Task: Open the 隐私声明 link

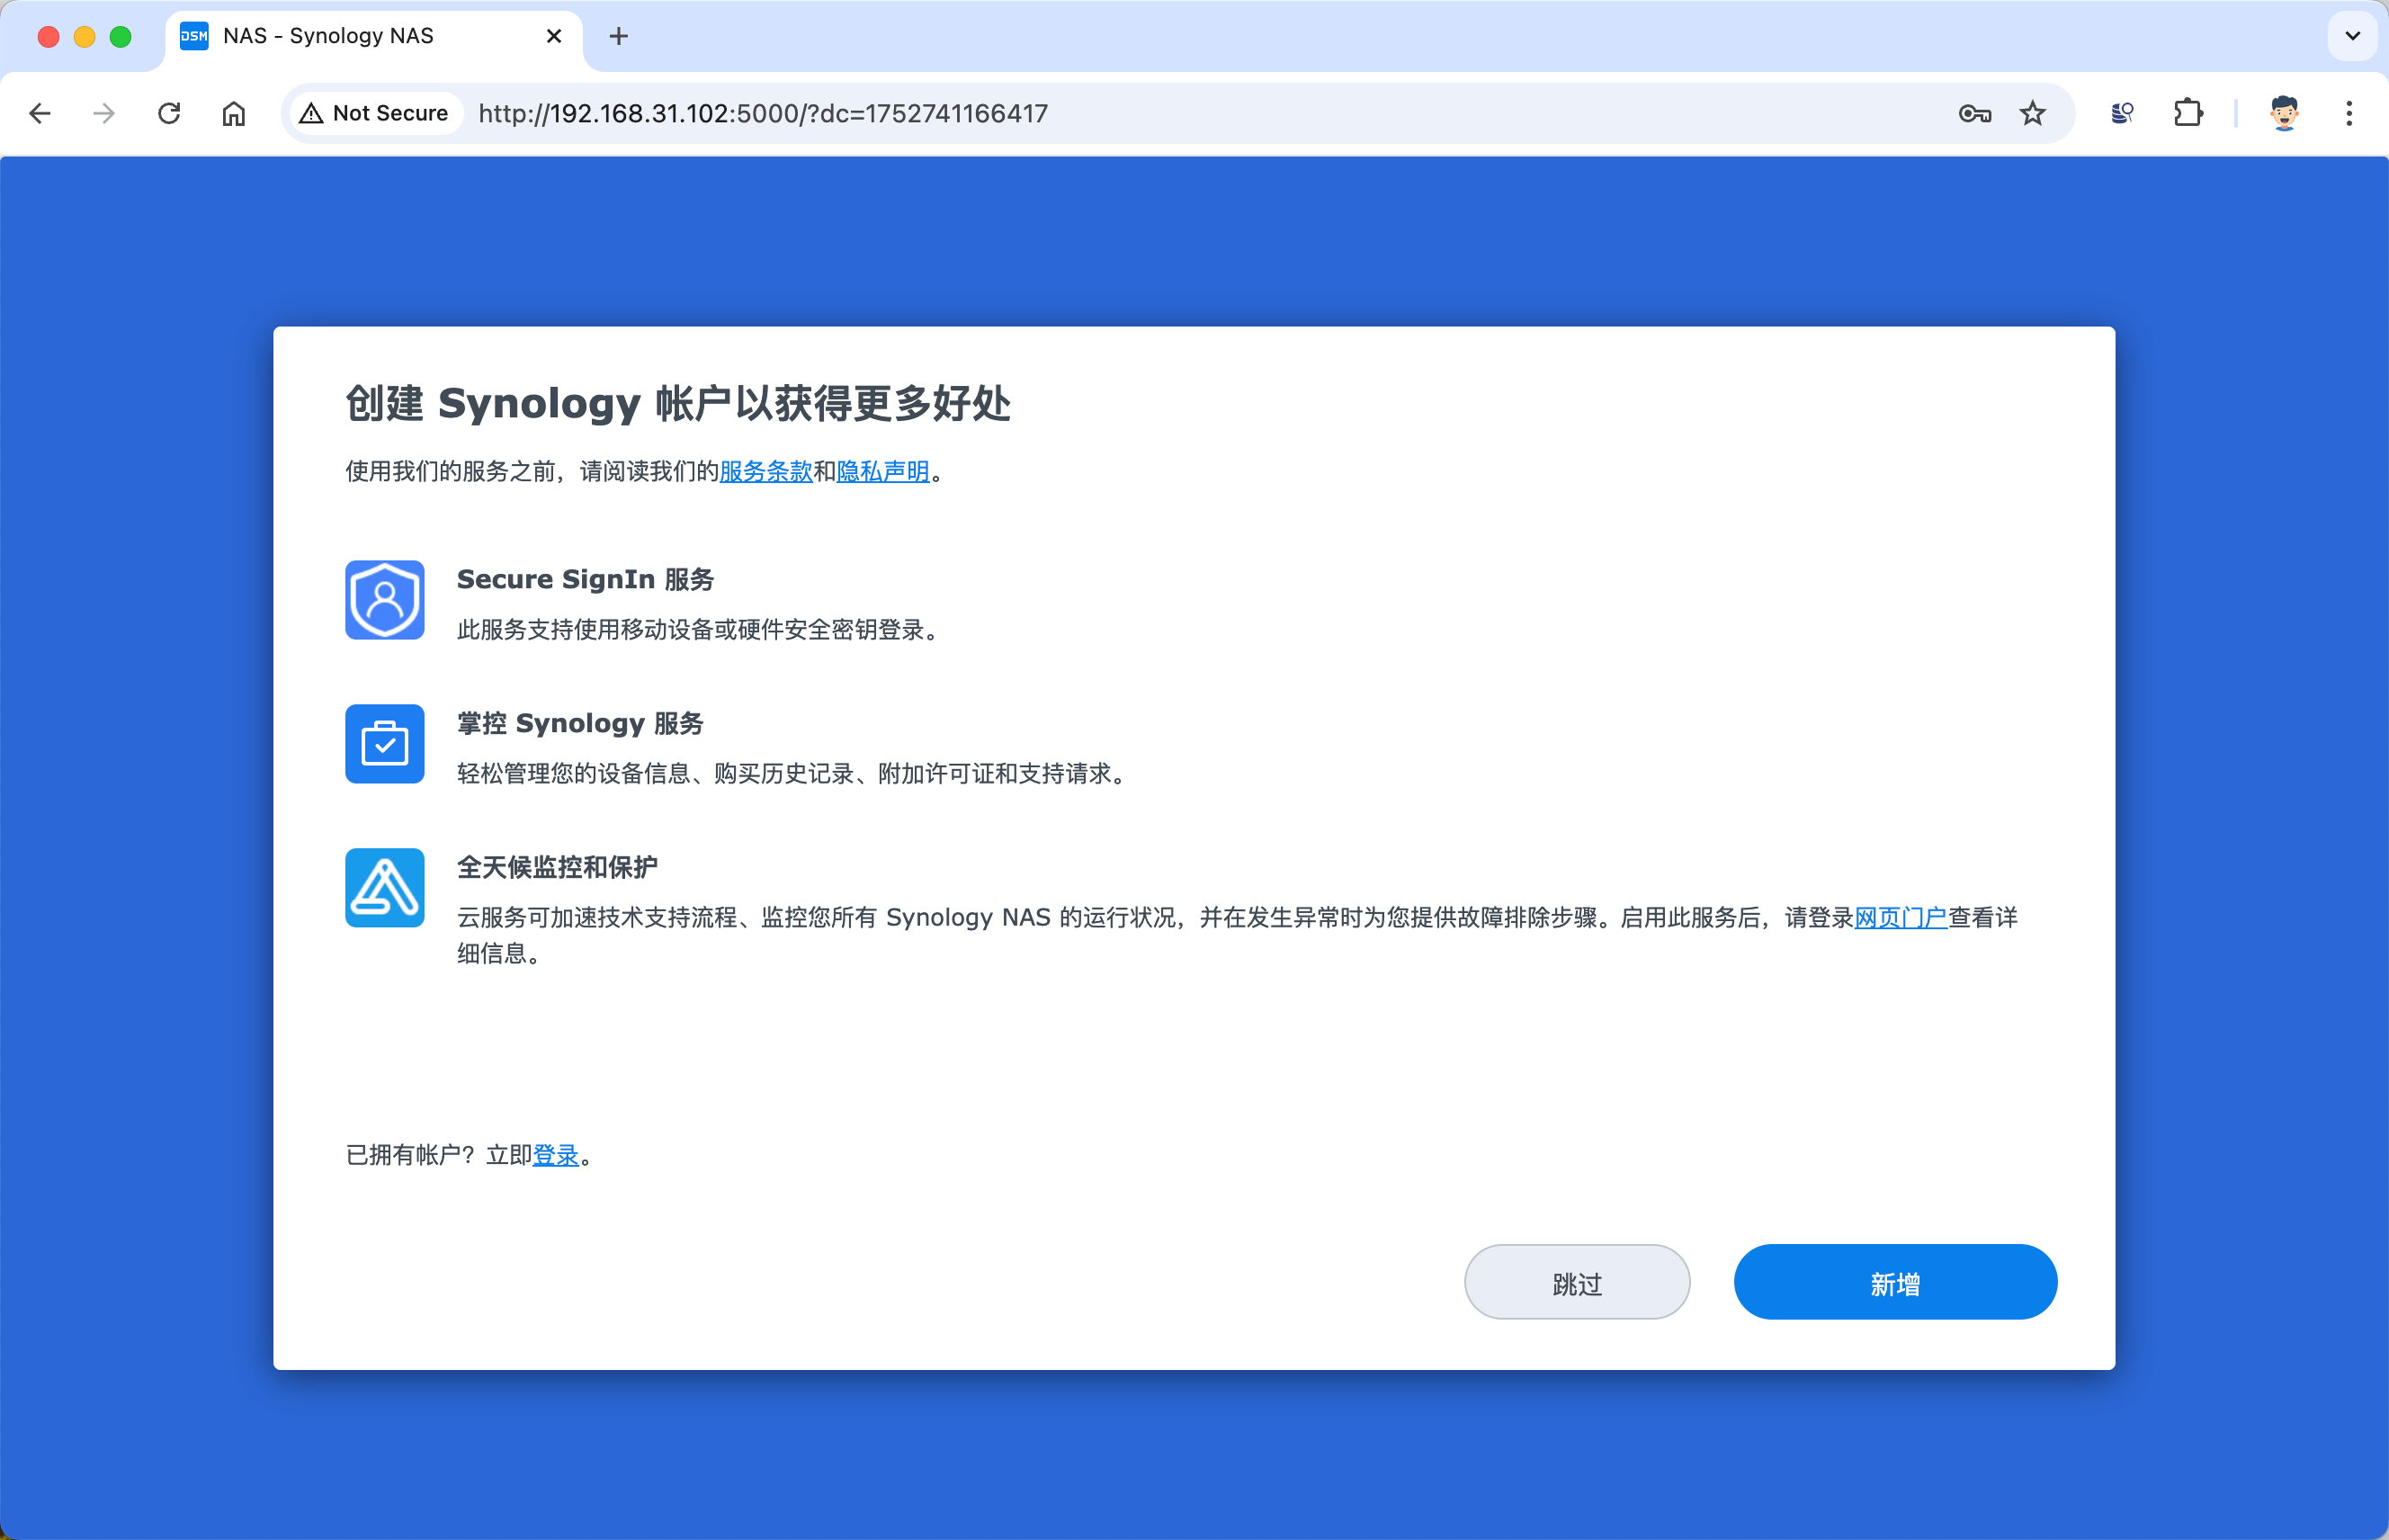Action: coord(883,471)
